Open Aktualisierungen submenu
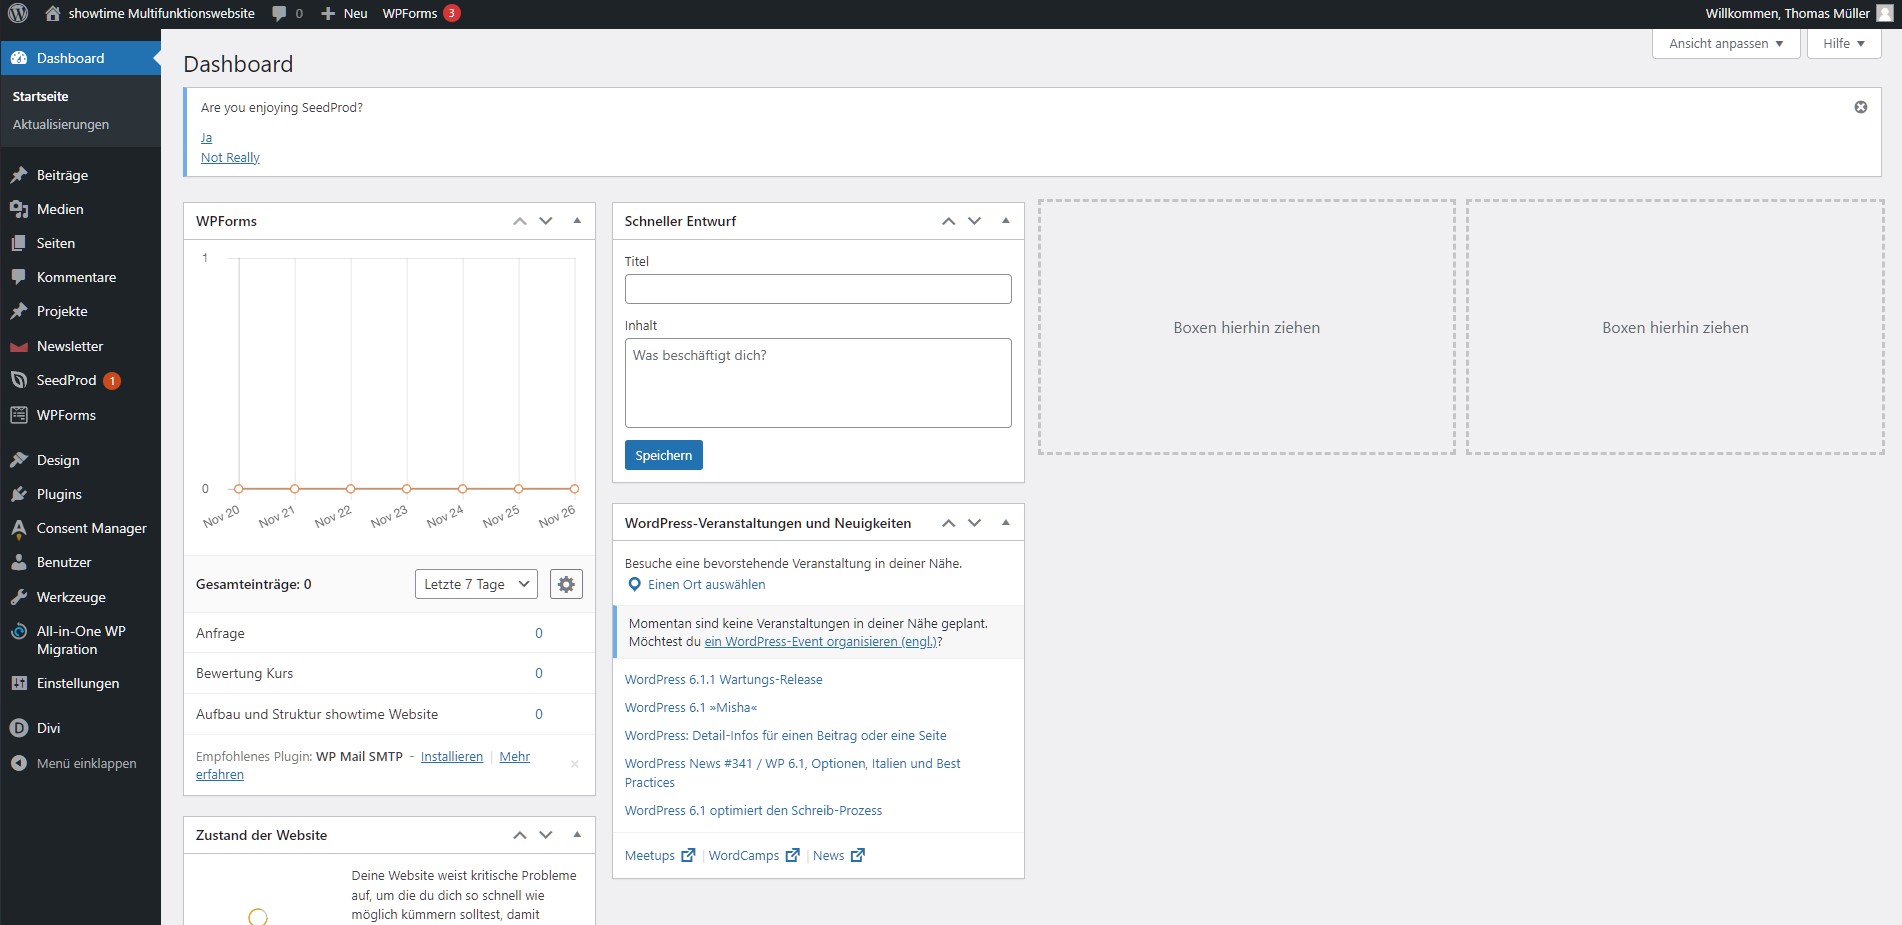Screen dimensions: 1902x925 pos(61,125)
